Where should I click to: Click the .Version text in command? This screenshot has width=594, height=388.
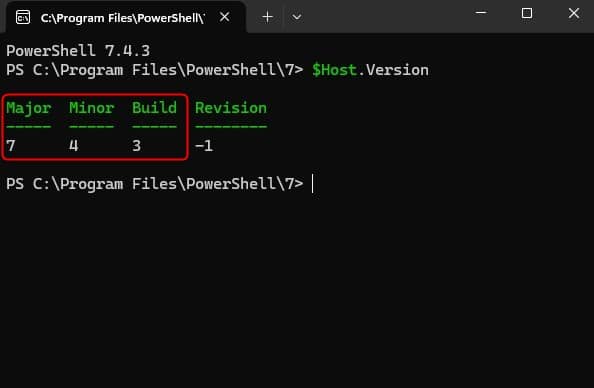393,70
